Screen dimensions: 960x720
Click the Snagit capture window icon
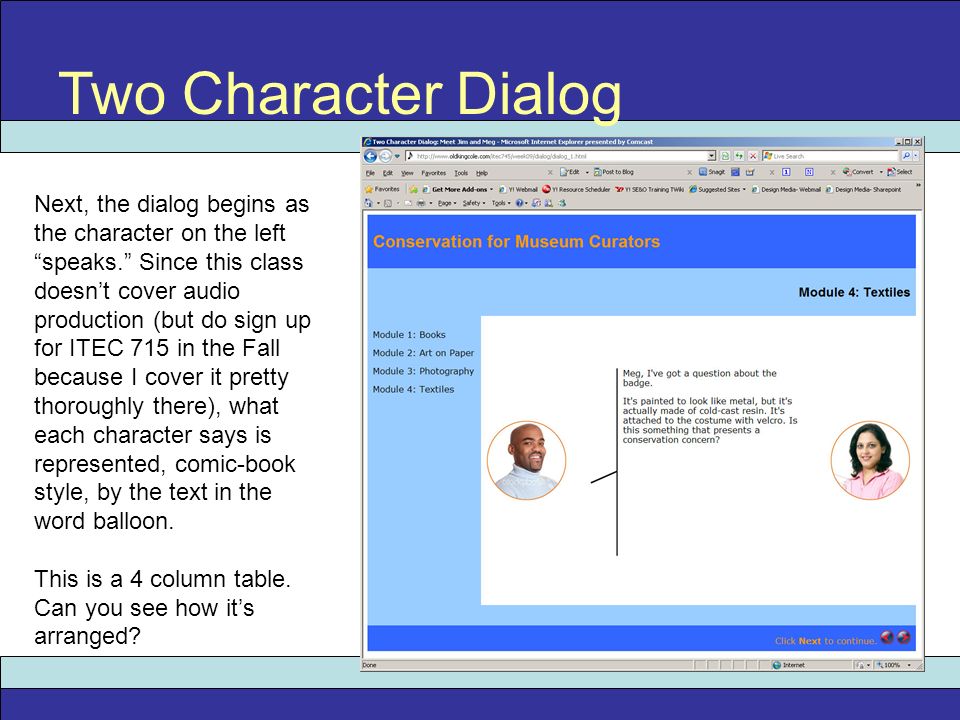735,172
